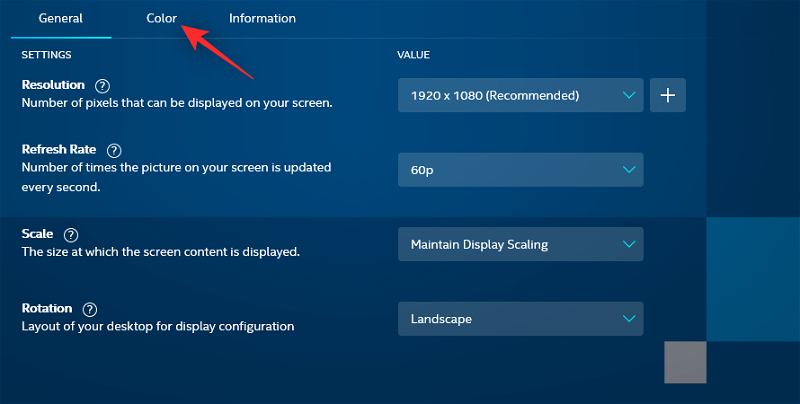Screen dimensions: 800x404
Task: Click the question mark beside Scale
Action: [x=71, y=234]
